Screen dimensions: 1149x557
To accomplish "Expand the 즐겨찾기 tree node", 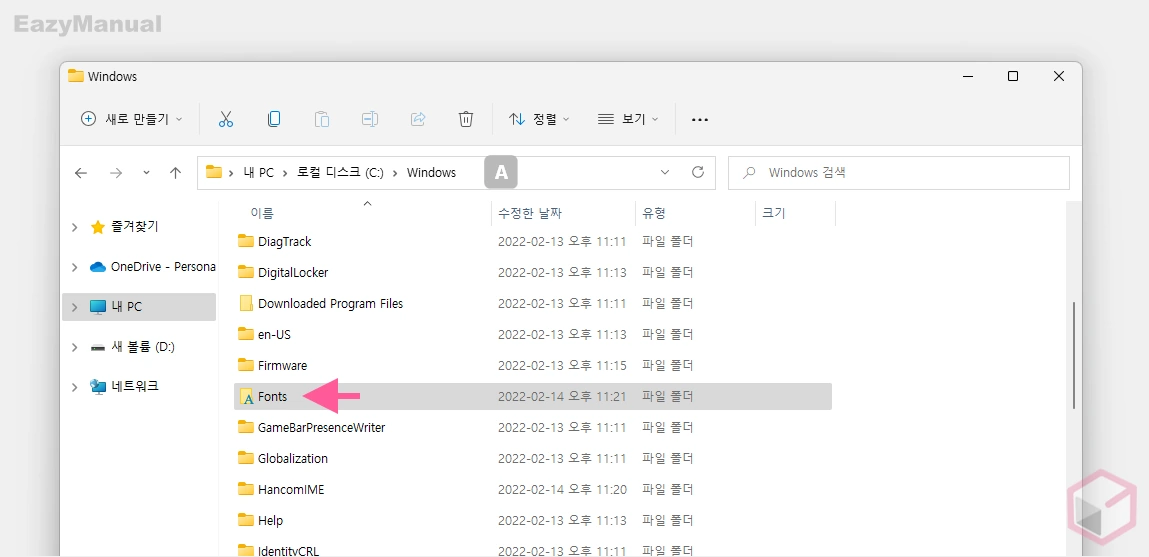I will click(x=74, y=228).
